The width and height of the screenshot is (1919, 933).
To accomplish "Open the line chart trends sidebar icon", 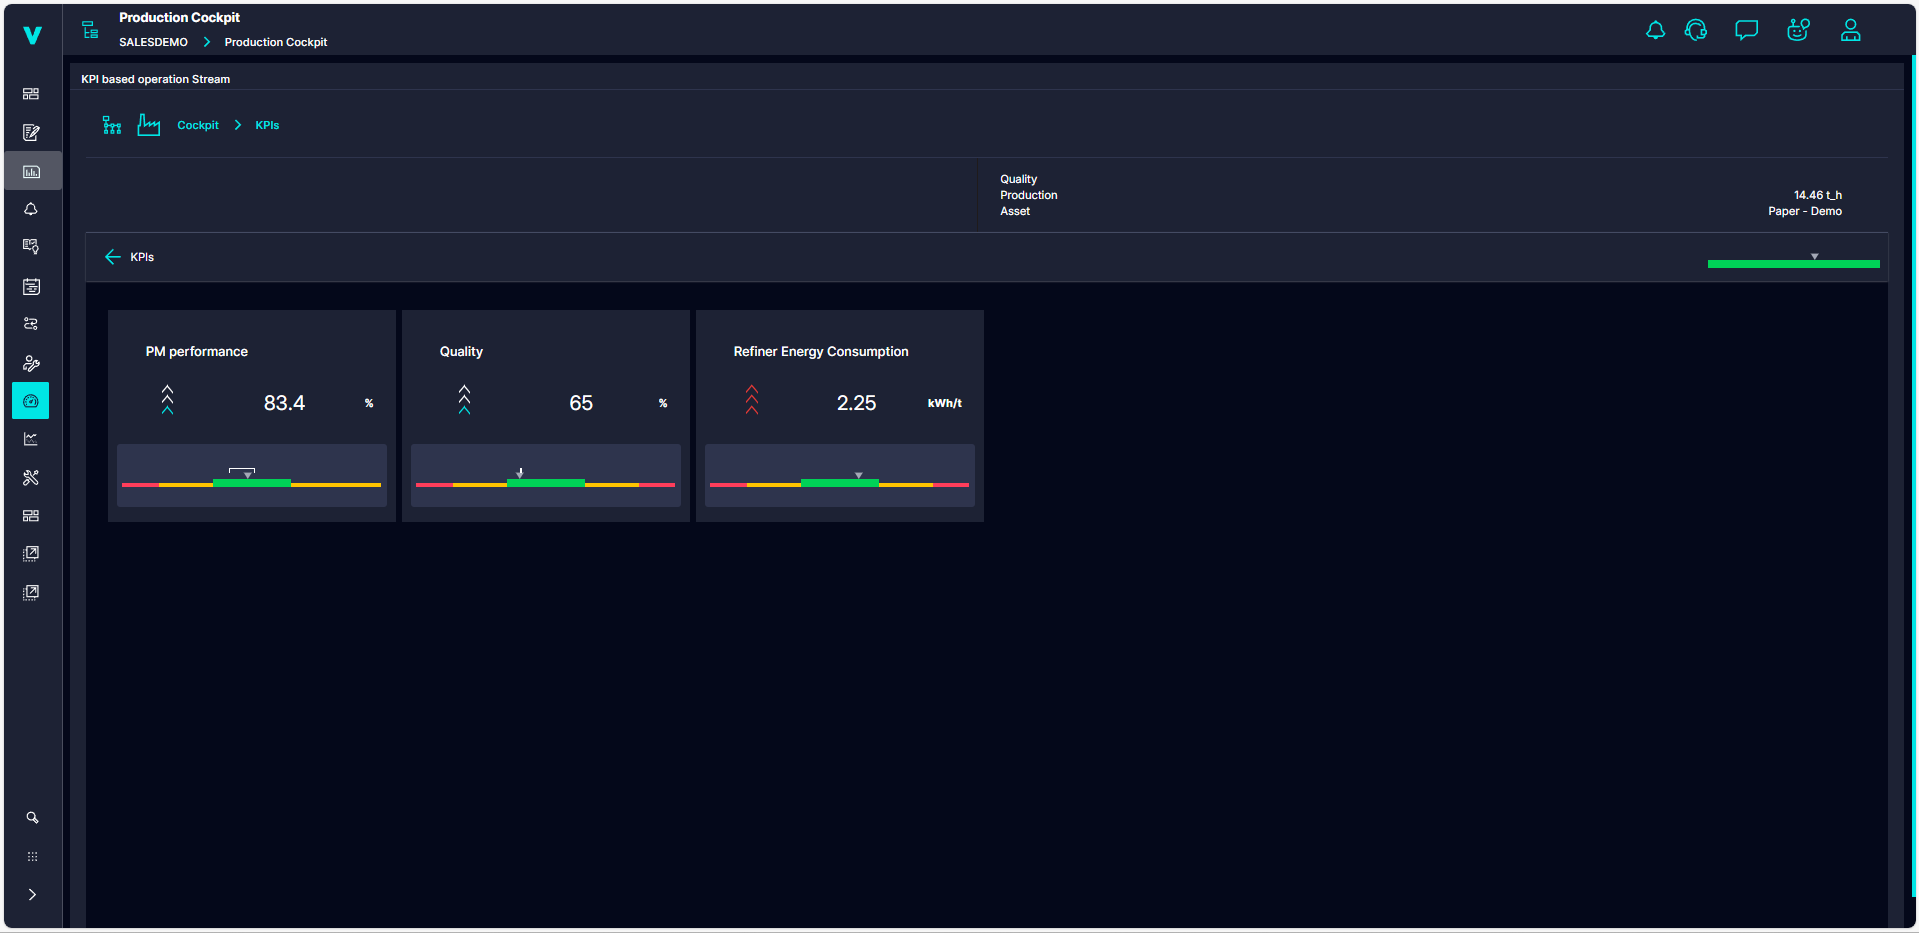I will [x=31, y=439].
